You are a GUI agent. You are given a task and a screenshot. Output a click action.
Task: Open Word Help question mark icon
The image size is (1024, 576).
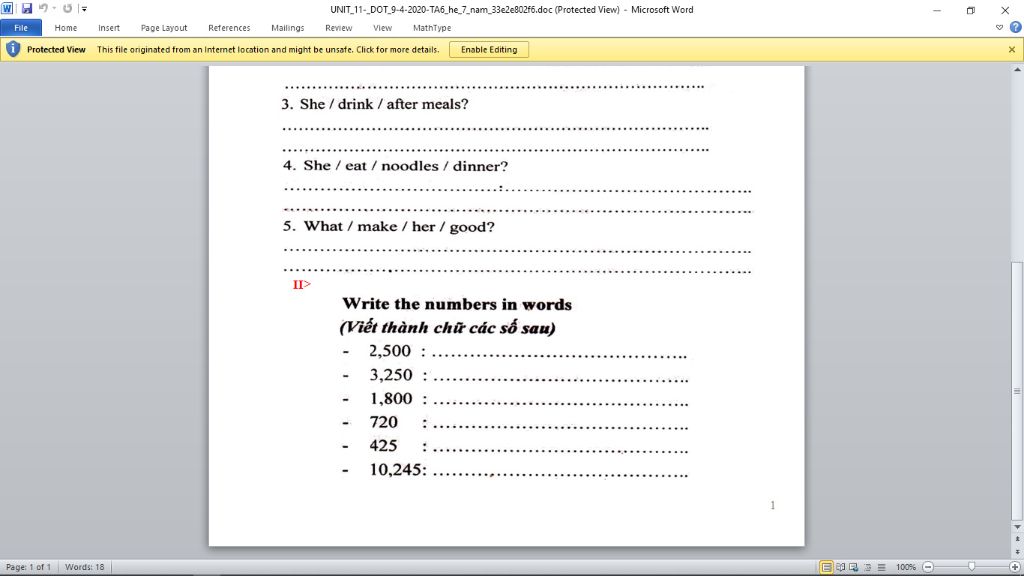coord(1015,27)
